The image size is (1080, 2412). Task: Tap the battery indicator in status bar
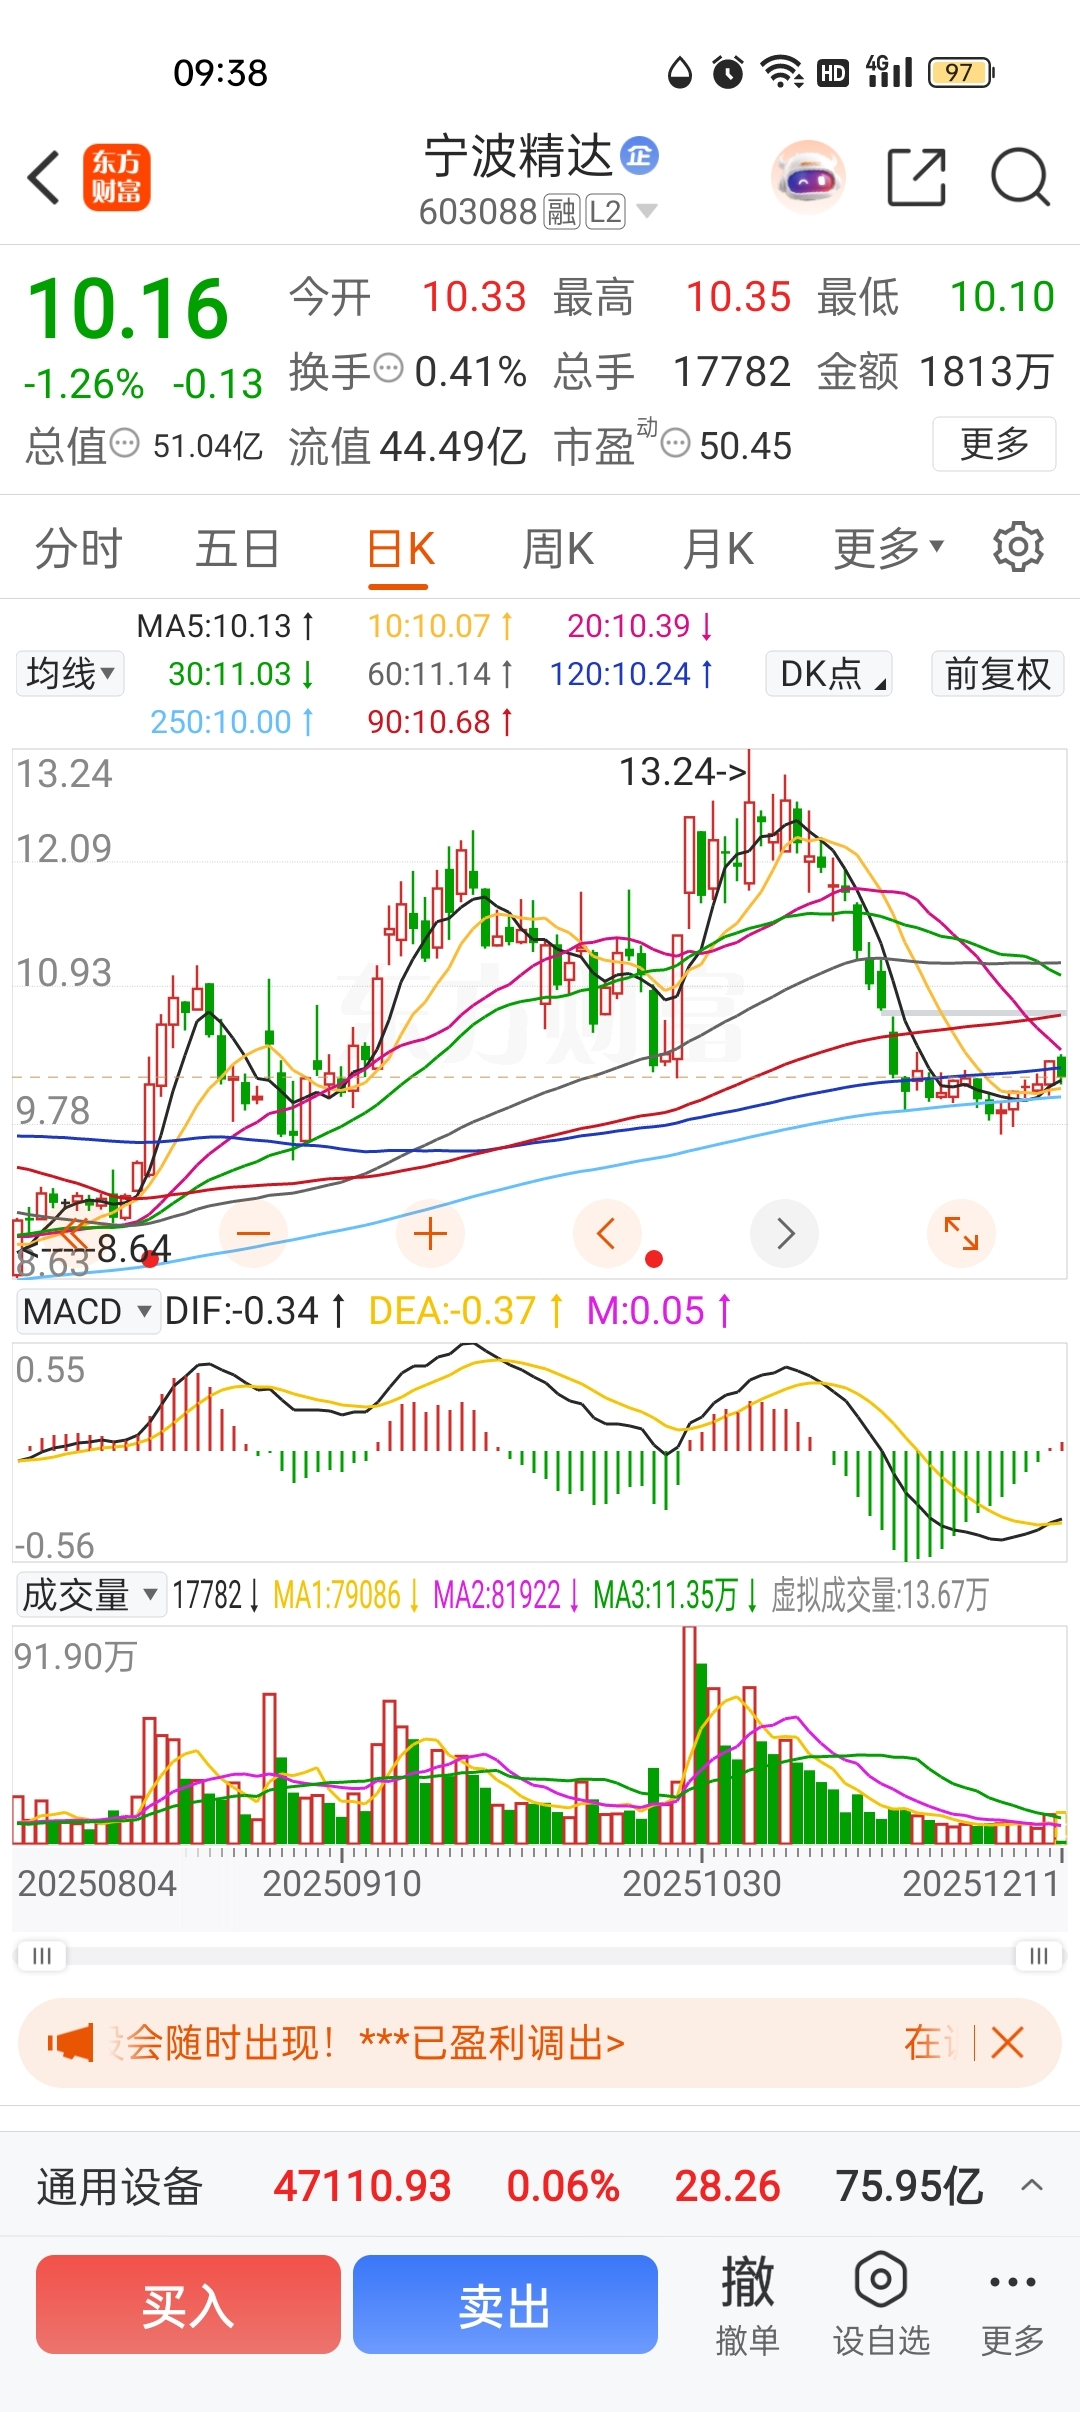[960, 72]
